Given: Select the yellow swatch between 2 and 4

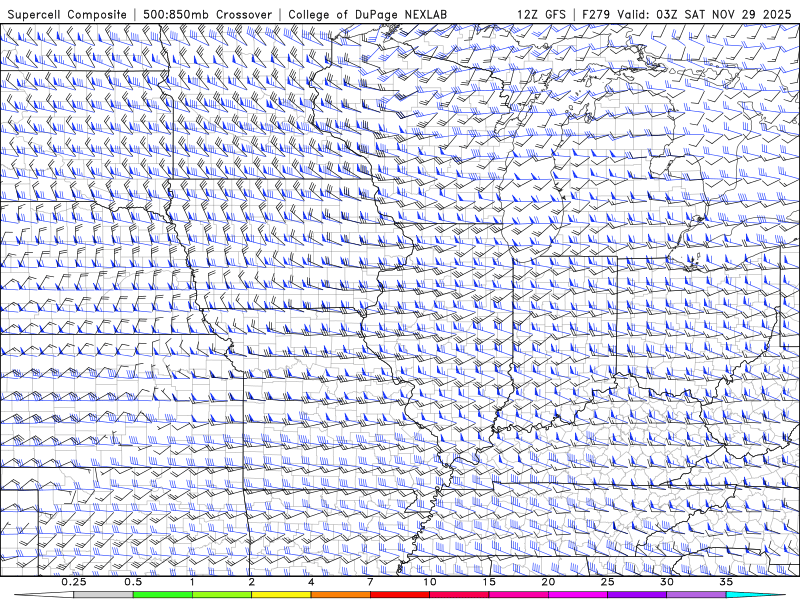Looking at the screenshot, I should pos(281,595).
